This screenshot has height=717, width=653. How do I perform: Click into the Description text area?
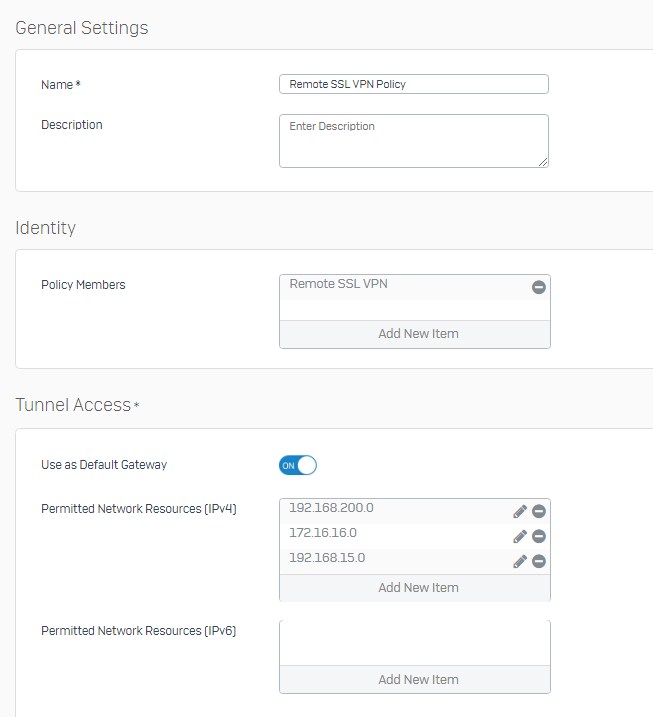tap(414, 141)
